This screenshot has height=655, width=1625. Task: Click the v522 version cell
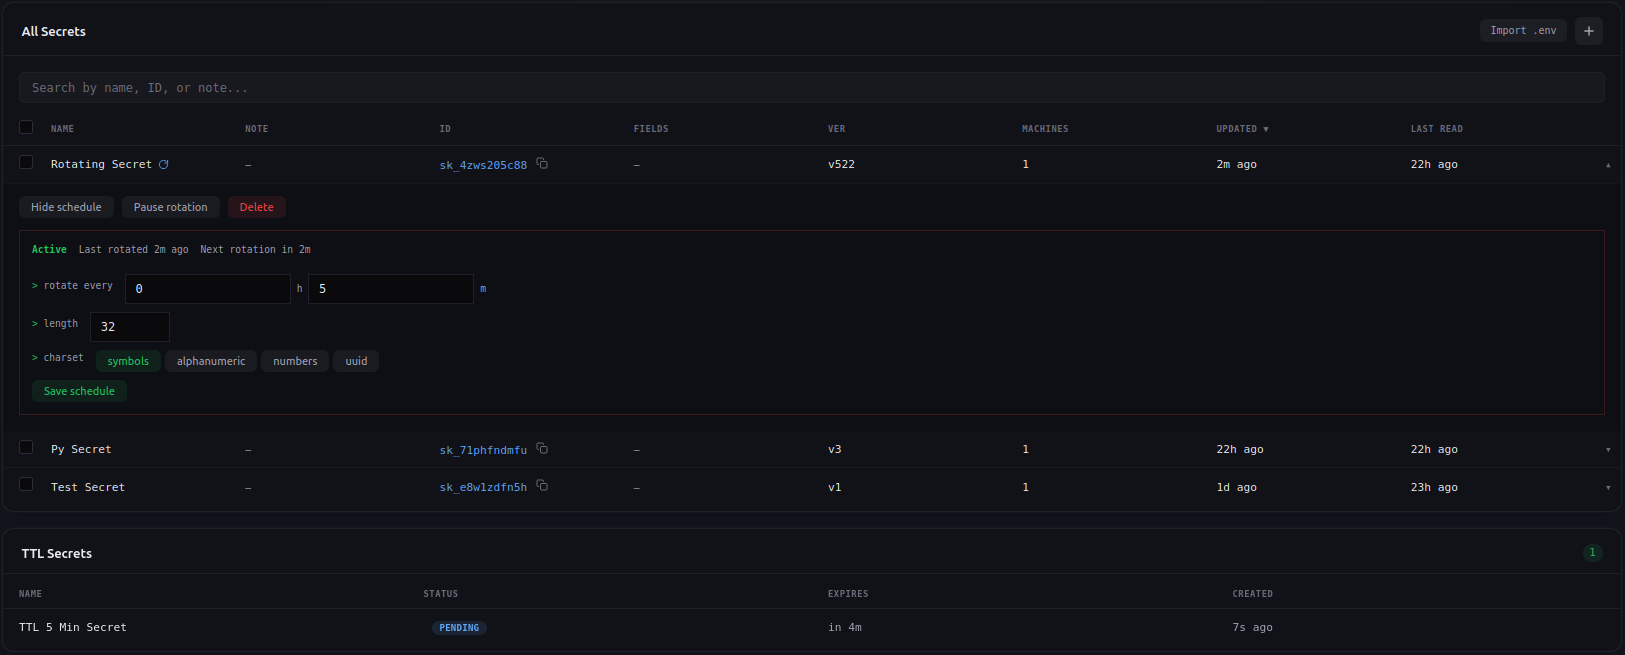(x=841, y=164)
